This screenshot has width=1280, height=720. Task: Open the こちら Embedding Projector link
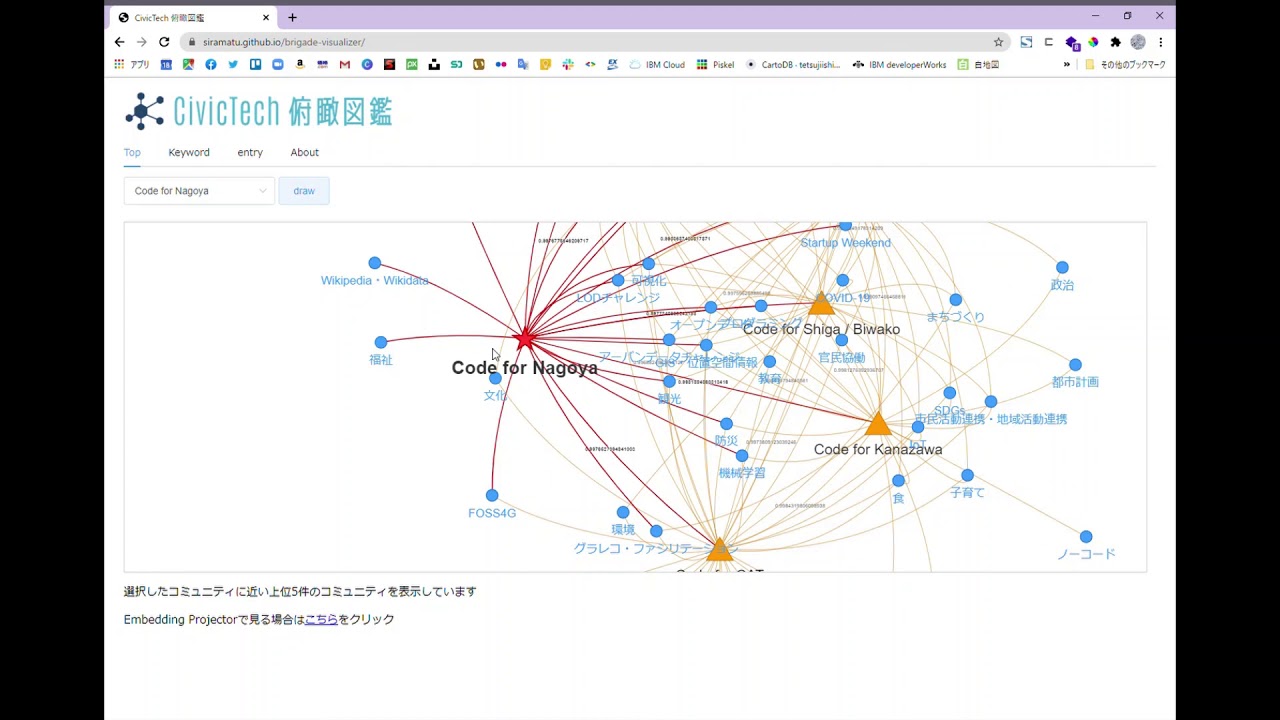click(x=321, y=619)
